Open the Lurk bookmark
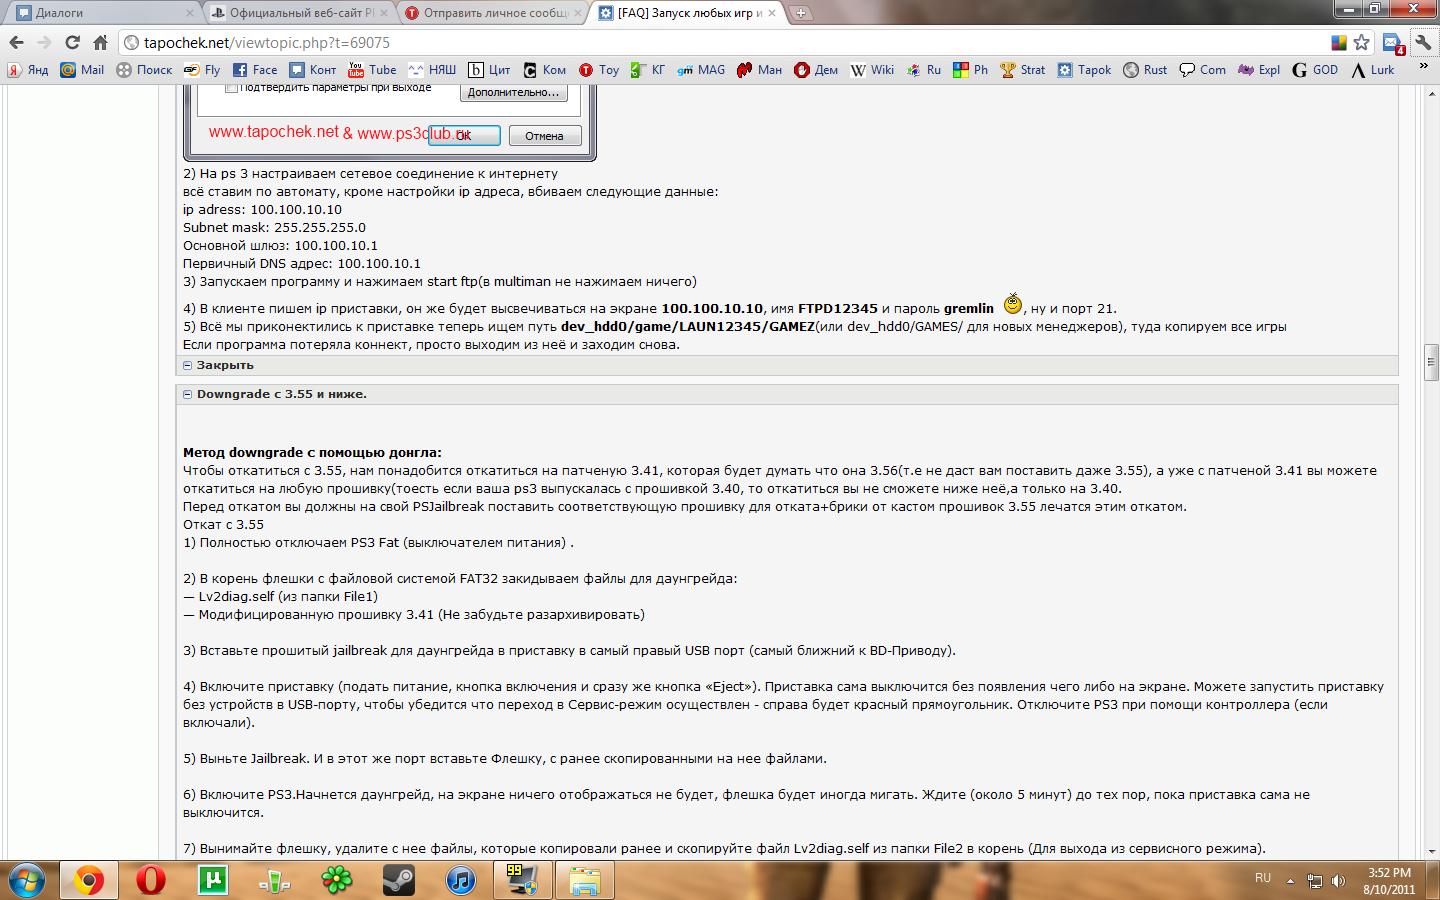 1372,70
